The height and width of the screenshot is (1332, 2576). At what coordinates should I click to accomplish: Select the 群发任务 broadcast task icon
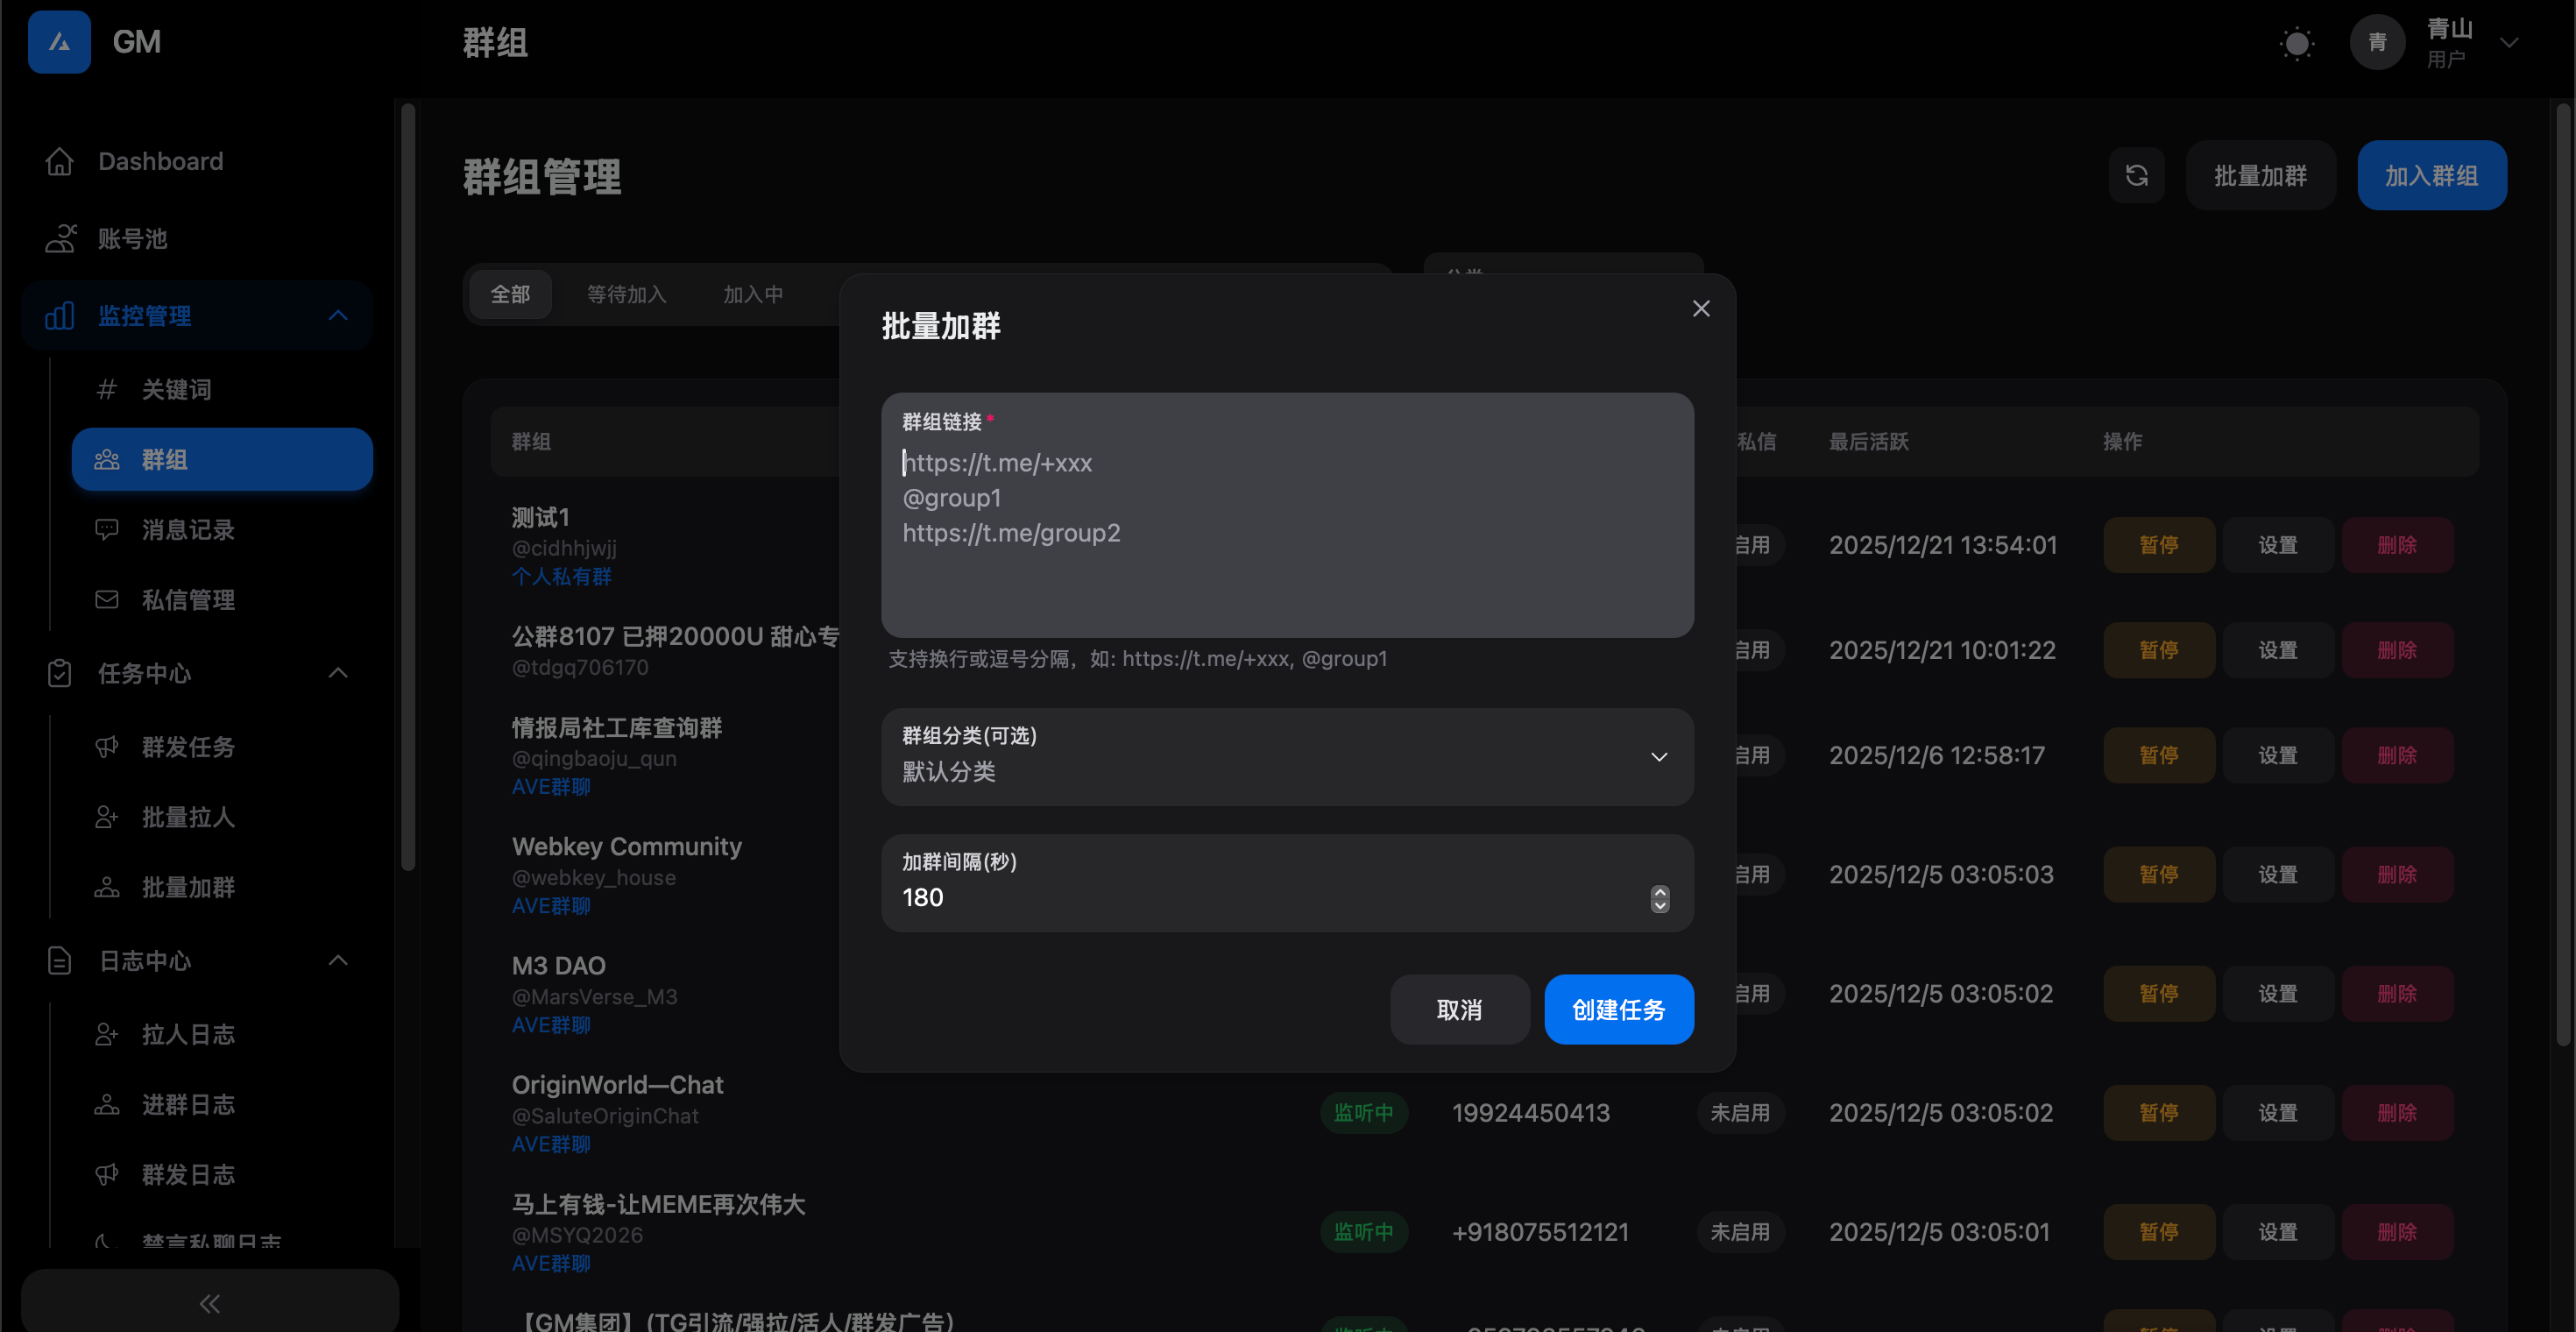pos(107,746)
